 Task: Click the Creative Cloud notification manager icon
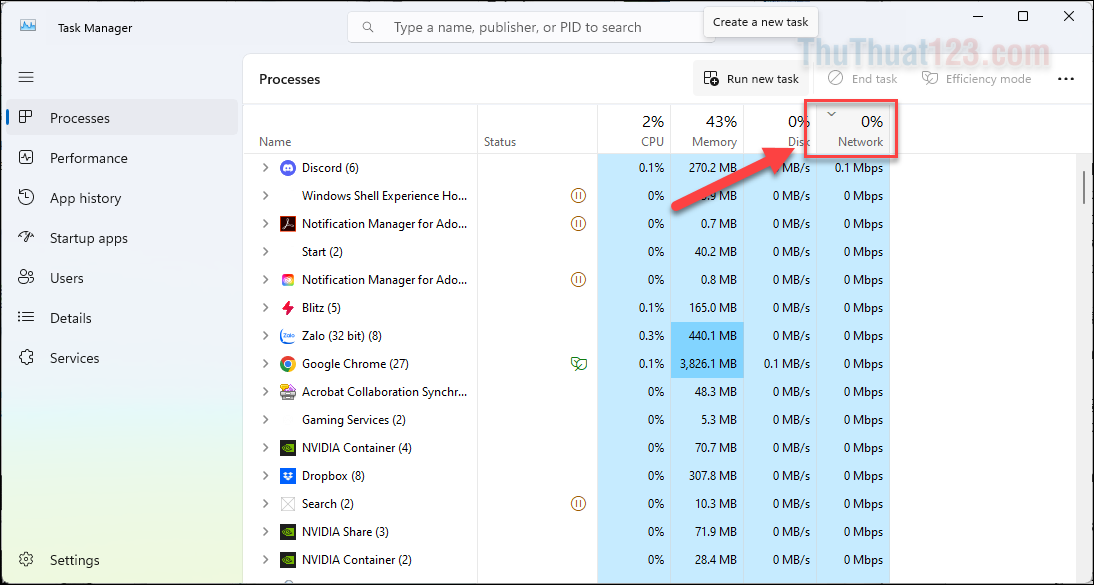(287, 280)
